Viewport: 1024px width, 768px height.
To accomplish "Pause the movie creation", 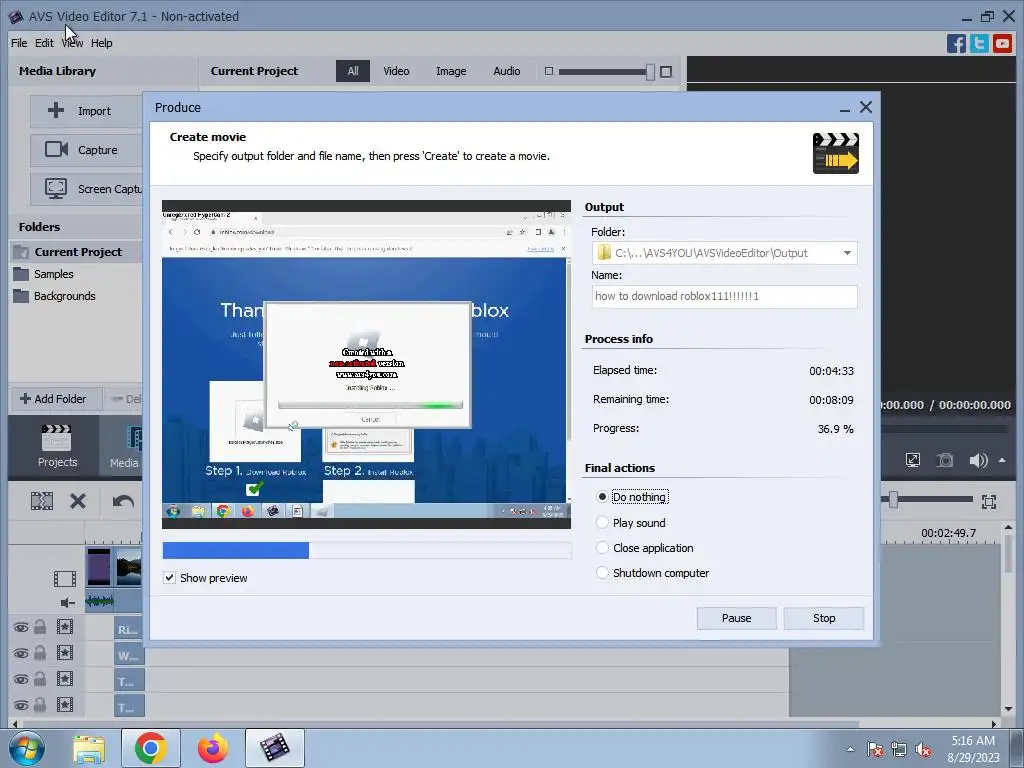I will point(737,618).
